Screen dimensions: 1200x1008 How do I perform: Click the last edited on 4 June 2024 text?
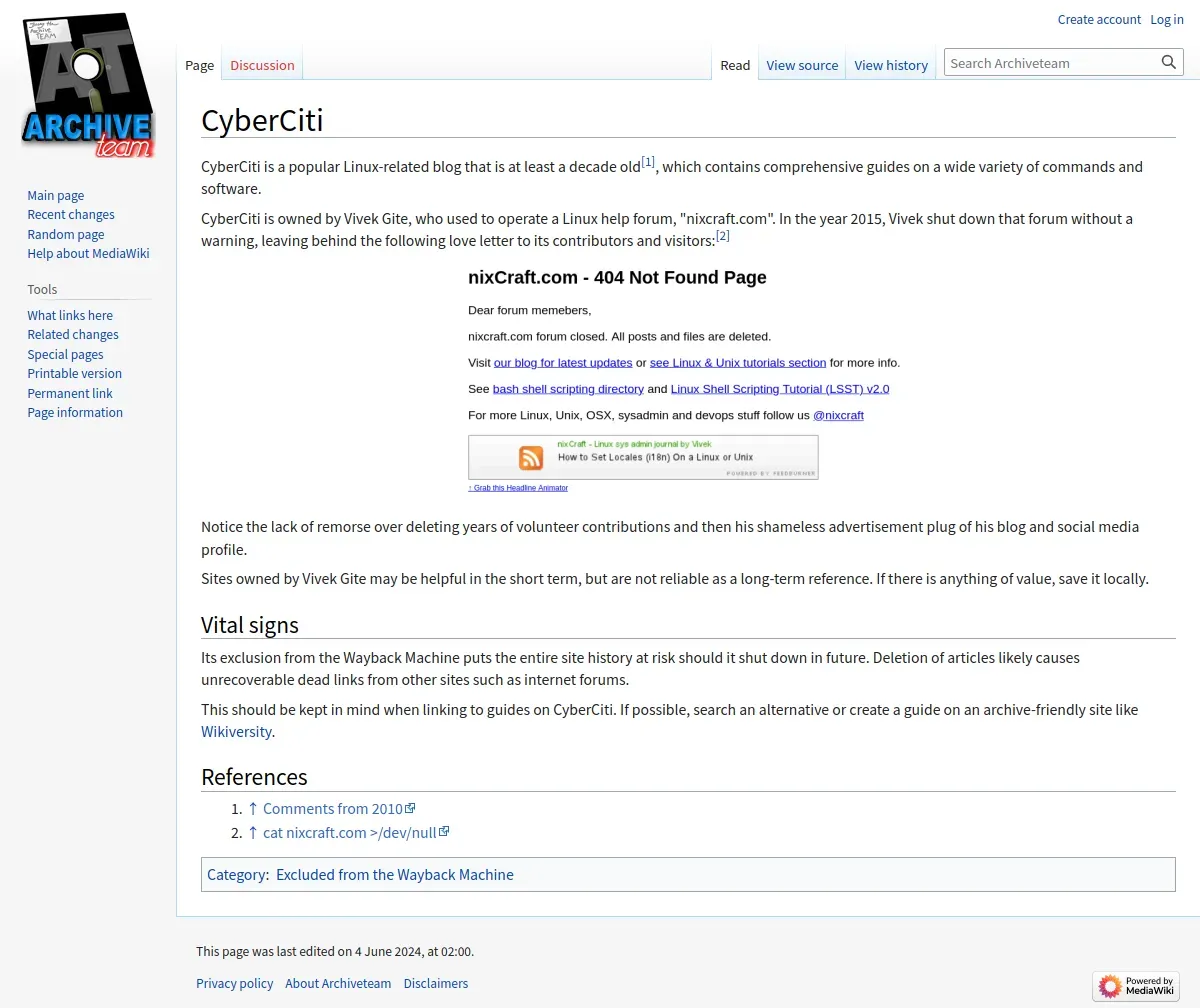335,952
